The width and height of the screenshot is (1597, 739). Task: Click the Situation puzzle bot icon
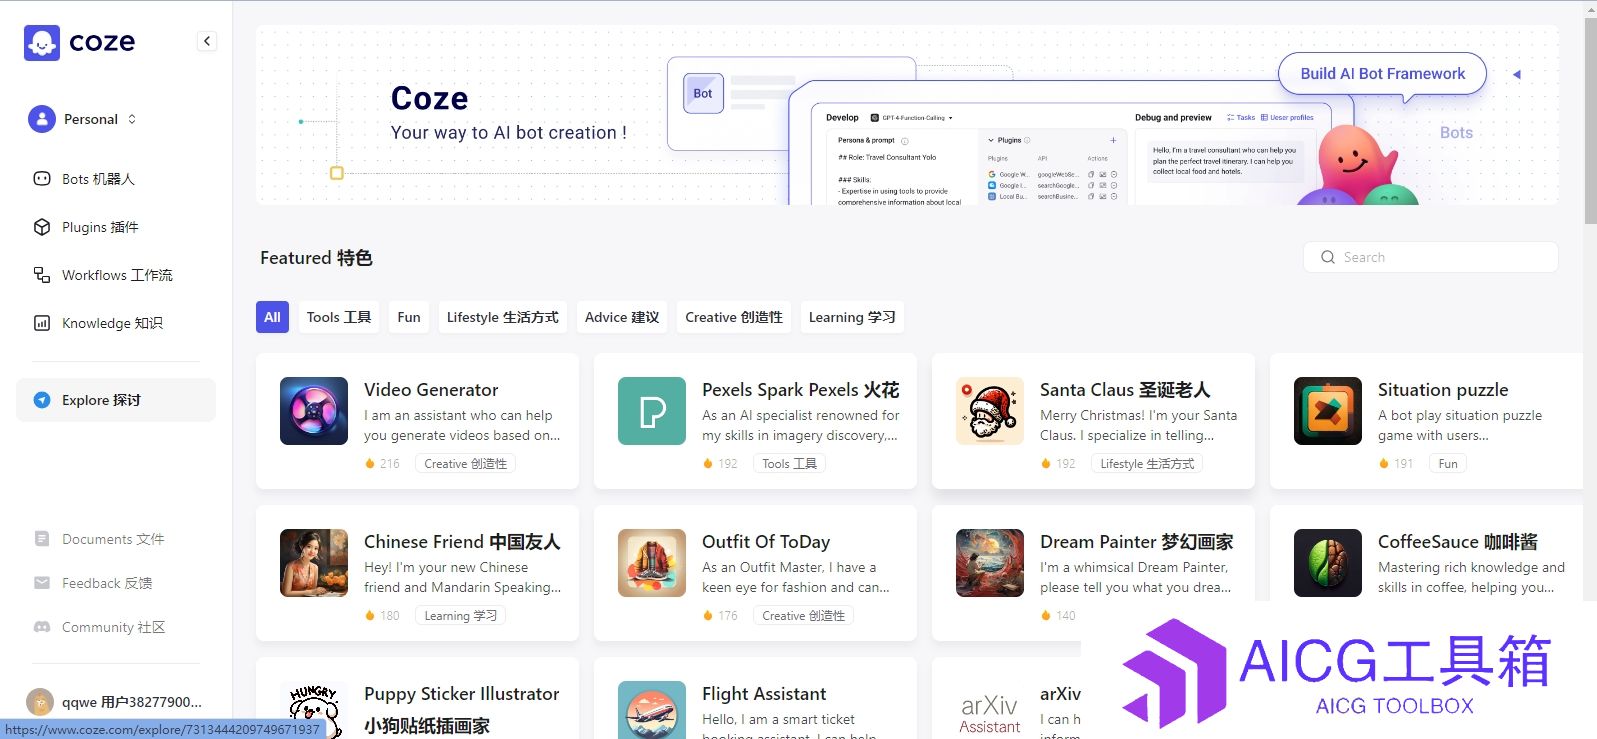1328,411
